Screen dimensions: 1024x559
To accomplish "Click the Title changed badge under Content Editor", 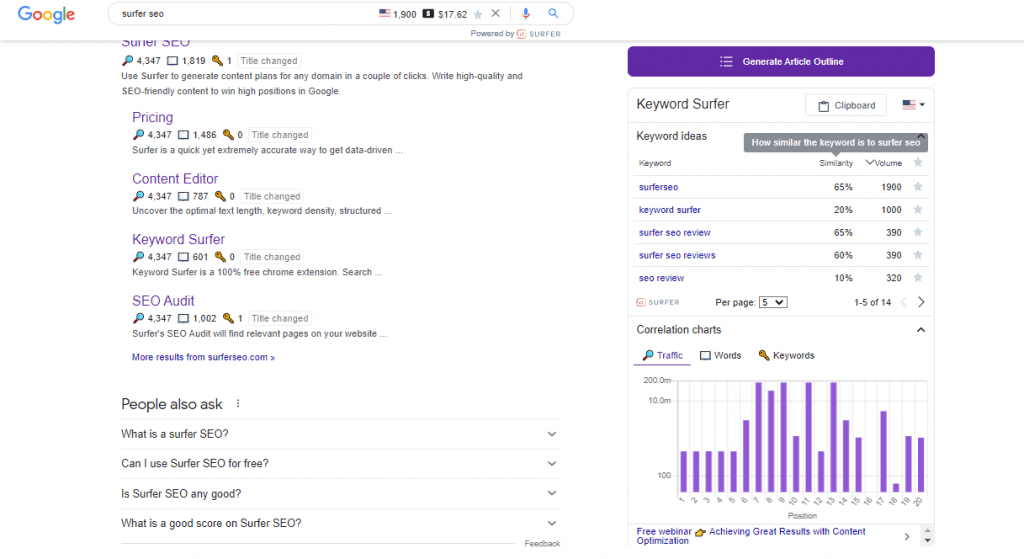I will (x=272, y=196).
